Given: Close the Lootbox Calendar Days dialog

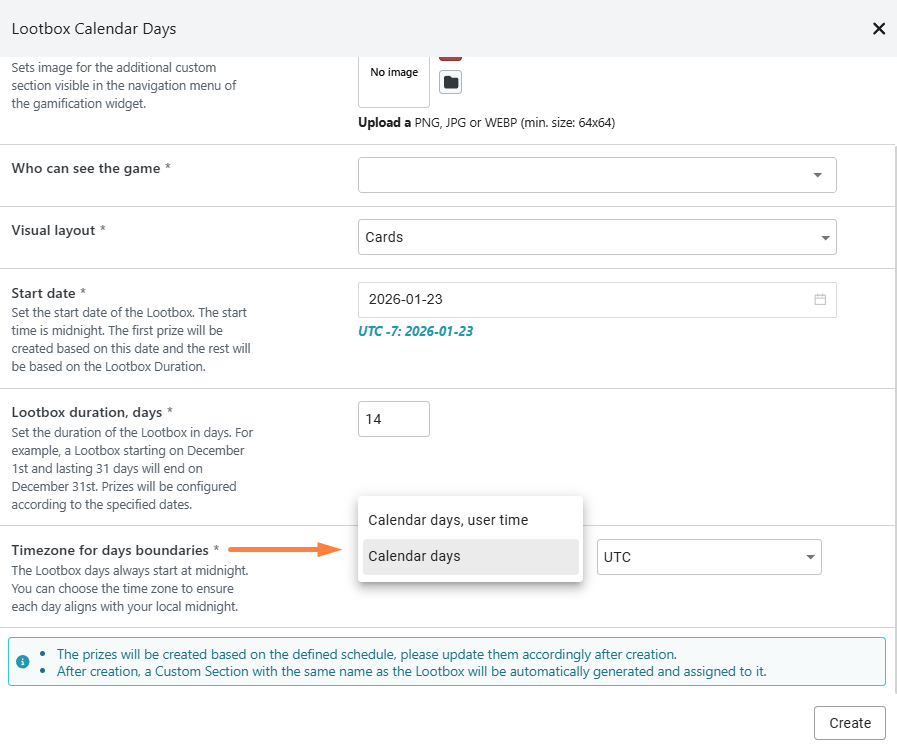Looking at the screenshot, I should (879, 28).
